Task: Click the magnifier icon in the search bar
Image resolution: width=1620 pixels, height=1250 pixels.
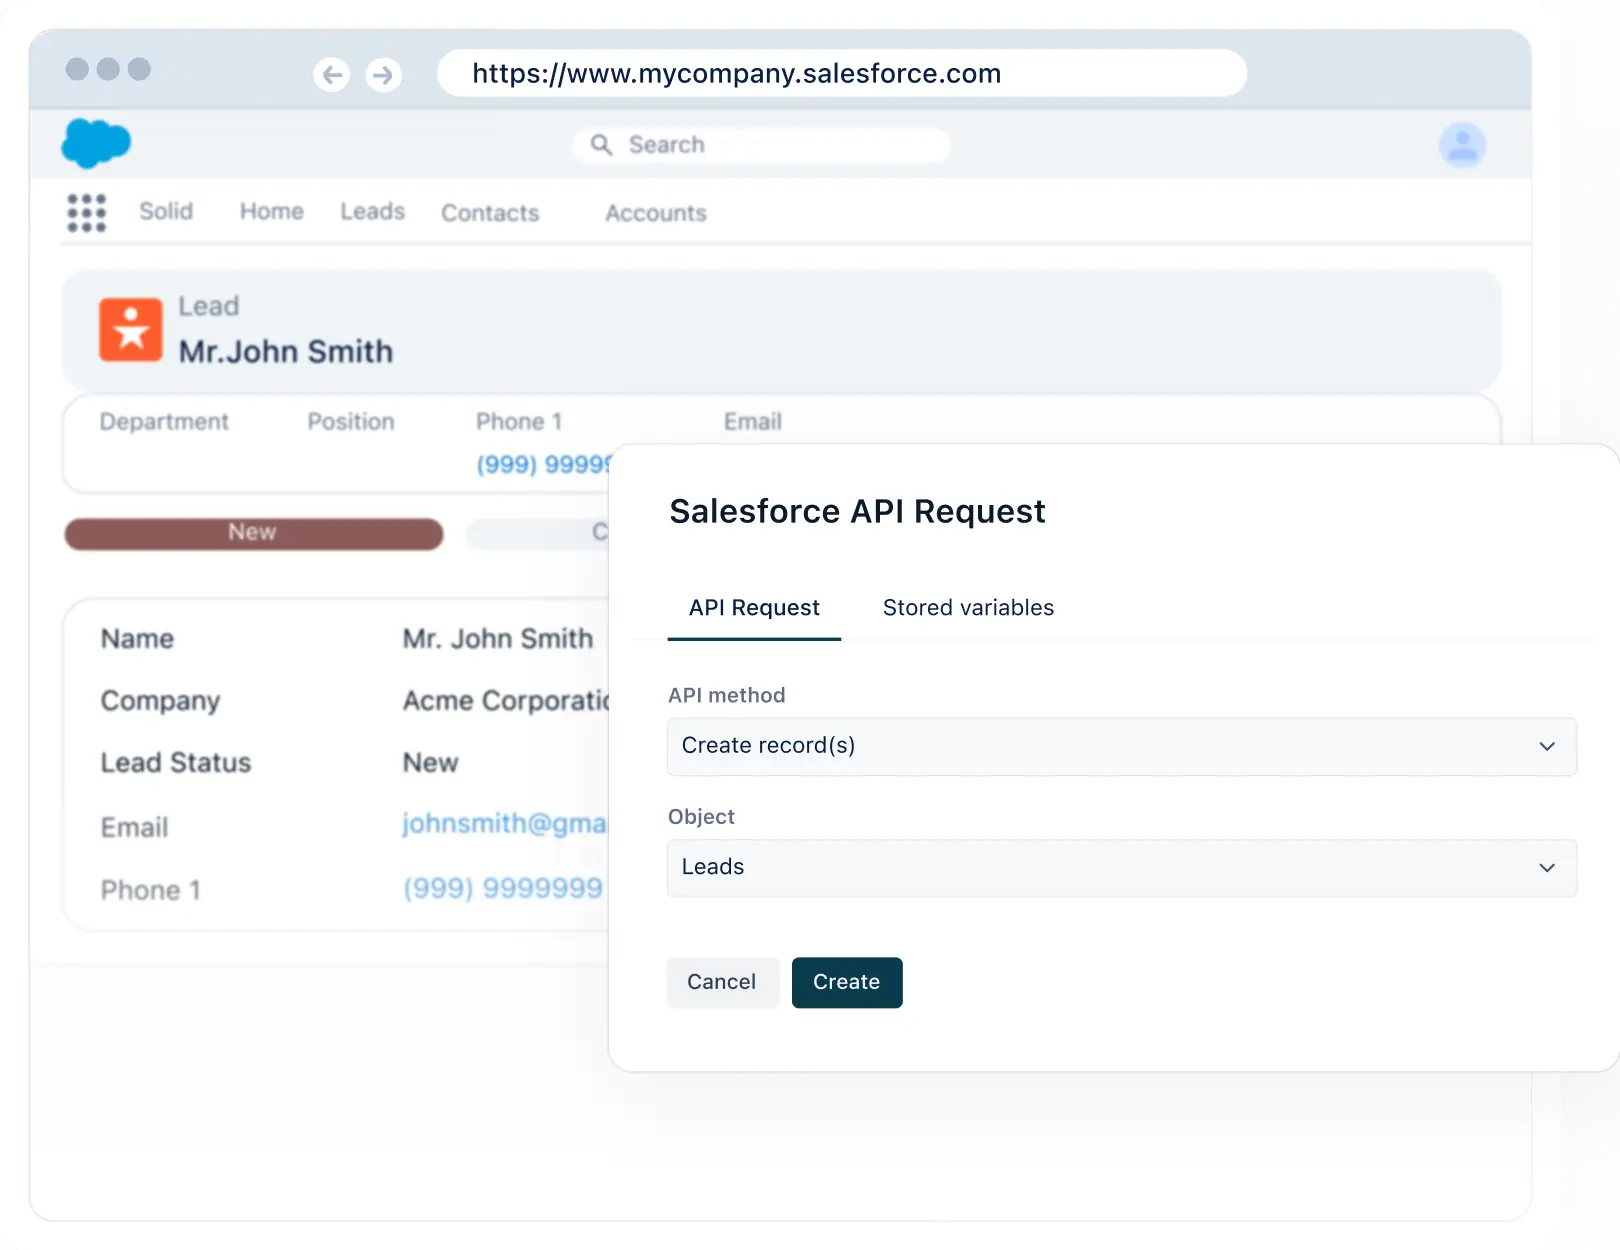Action: click(600, 144)
